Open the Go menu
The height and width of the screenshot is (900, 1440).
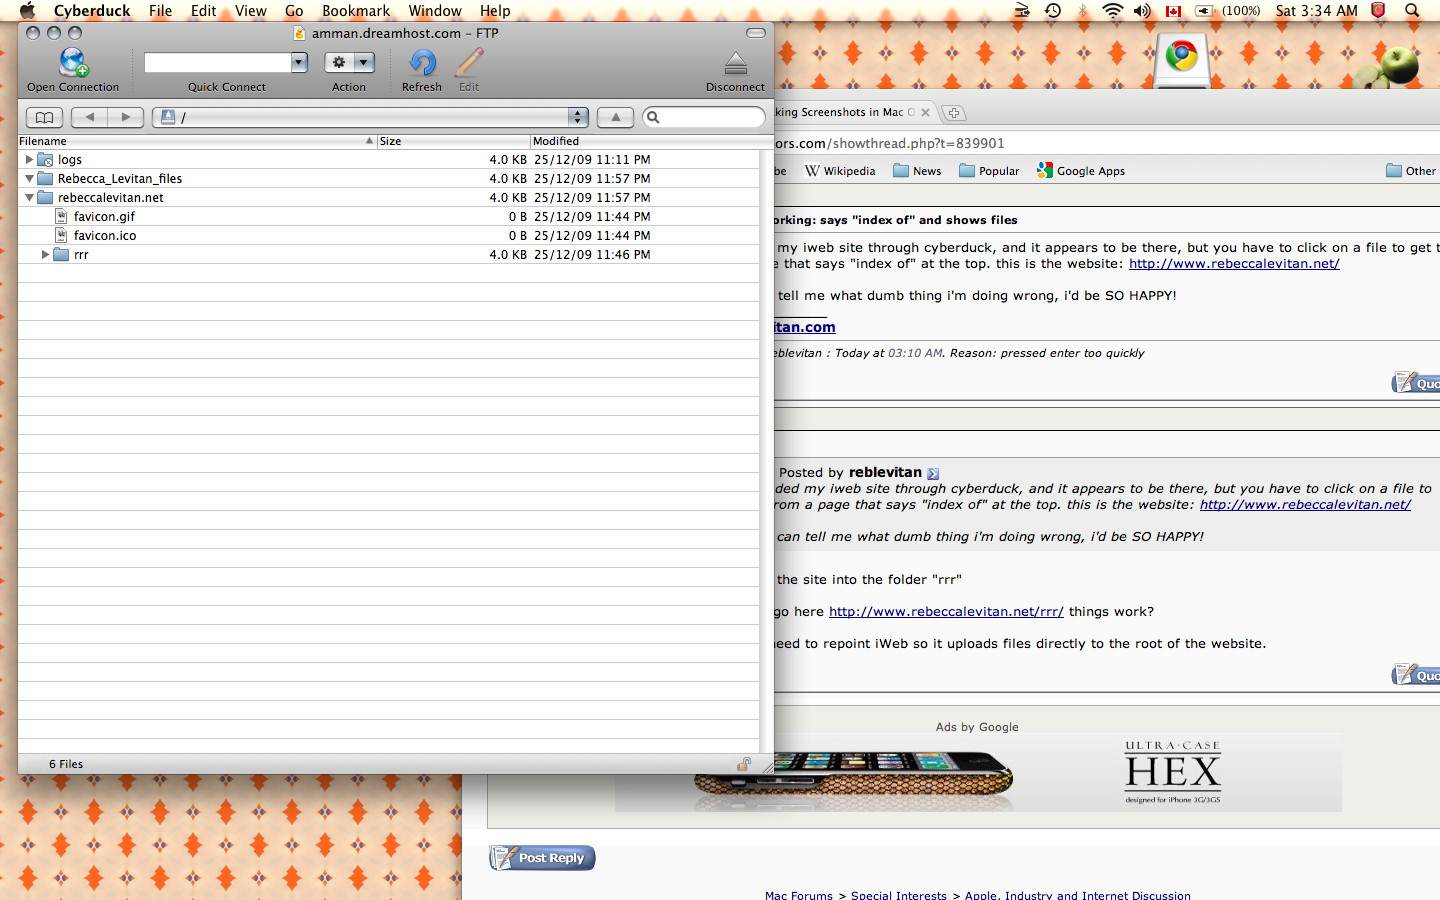(294, 11)
